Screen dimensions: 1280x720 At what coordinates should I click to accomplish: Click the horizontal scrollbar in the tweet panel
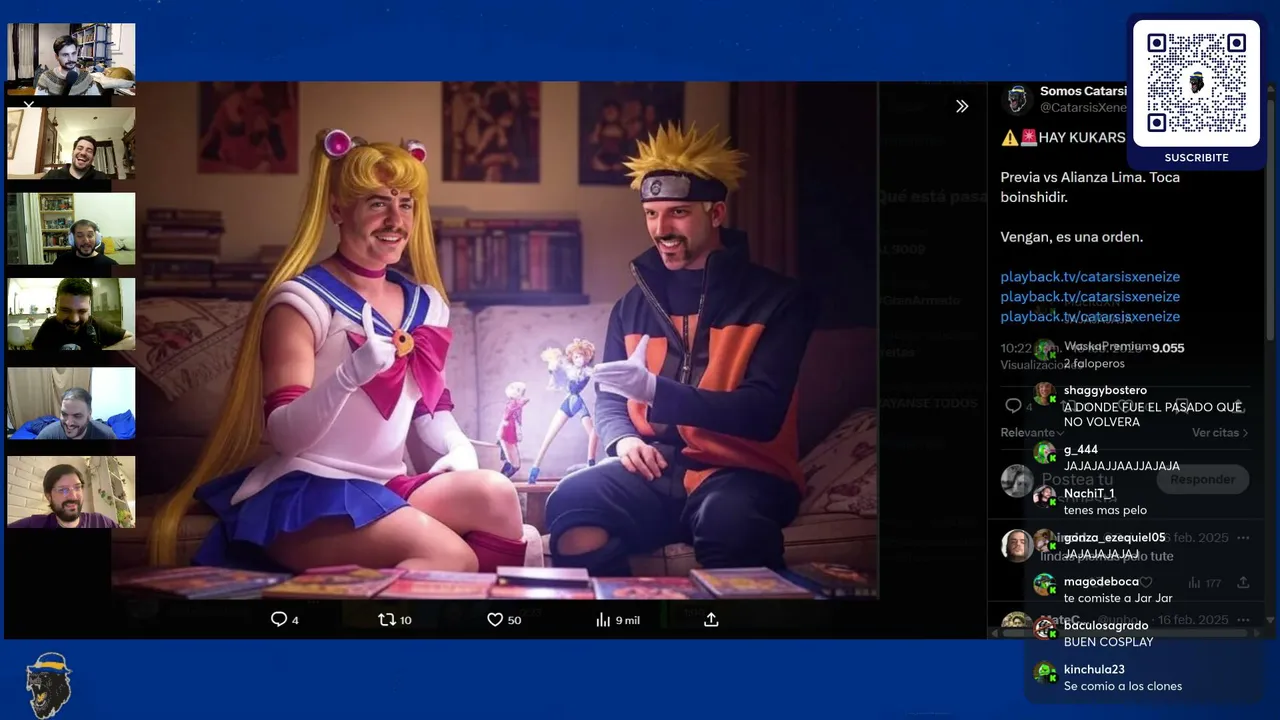[x=1124, y=633]
